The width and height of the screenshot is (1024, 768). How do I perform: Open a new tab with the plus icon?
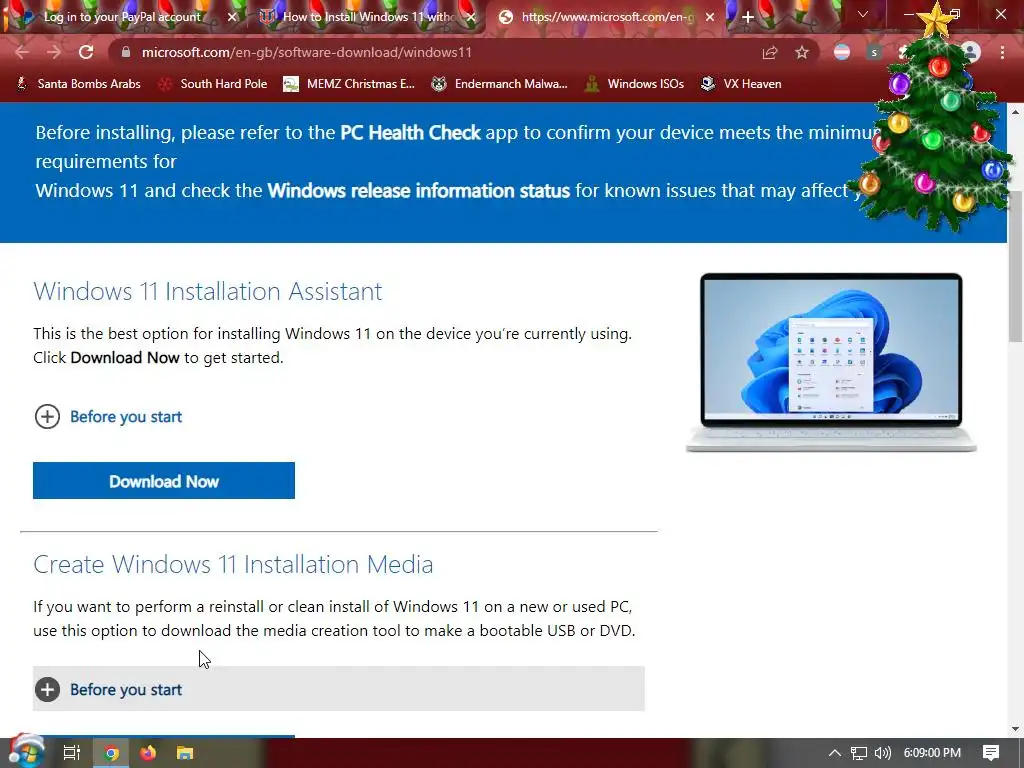click(748, 17)
